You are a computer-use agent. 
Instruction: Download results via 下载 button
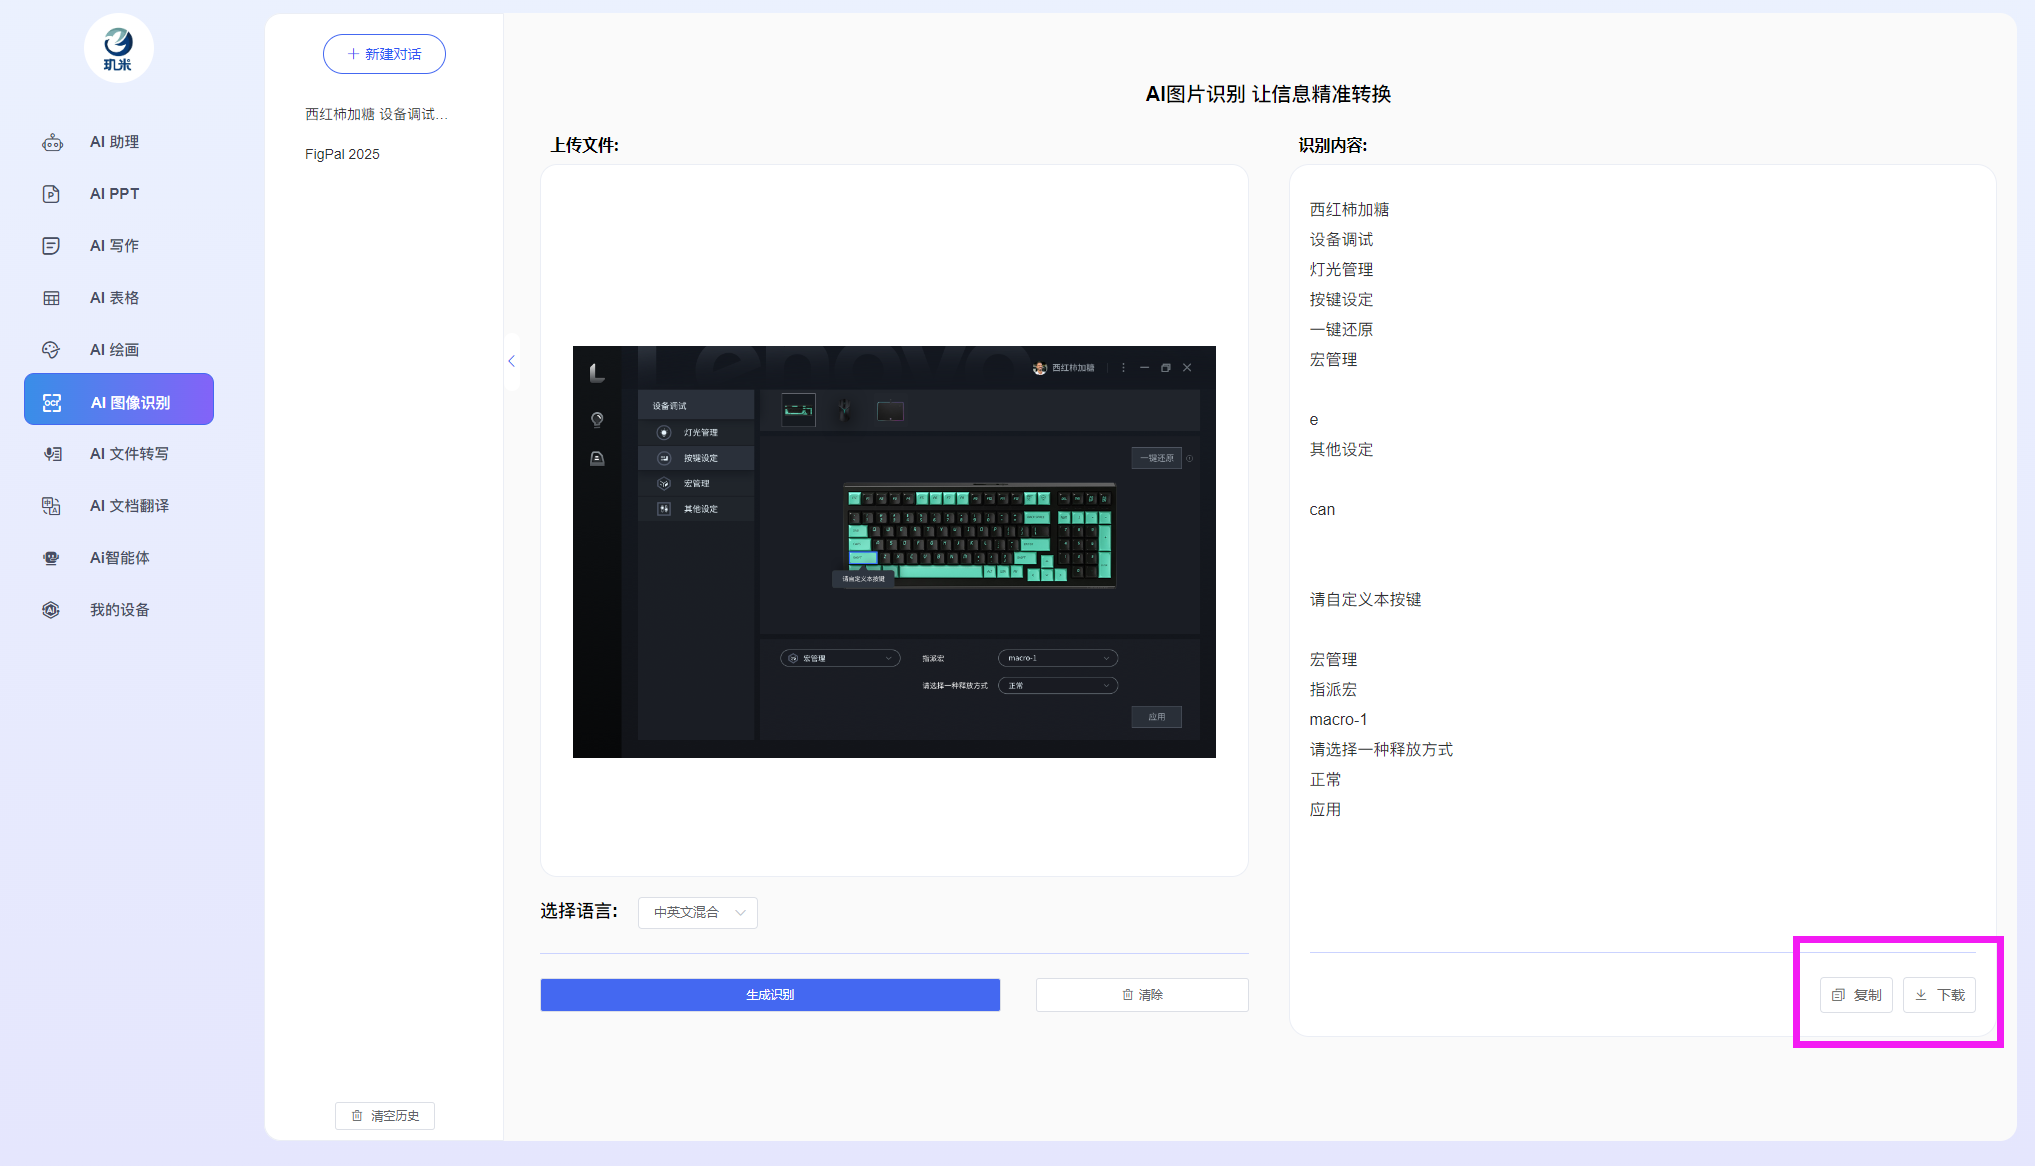(1939, 995)
